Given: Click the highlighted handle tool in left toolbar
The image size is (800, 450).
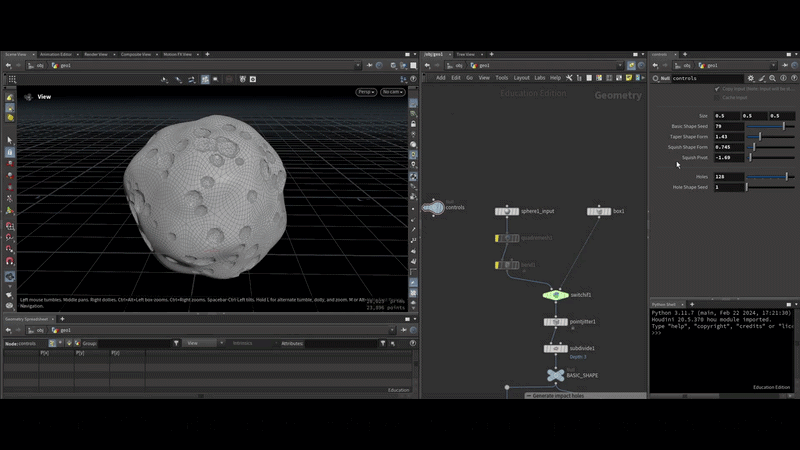Looking at the screenshot, I should point(10,152).
